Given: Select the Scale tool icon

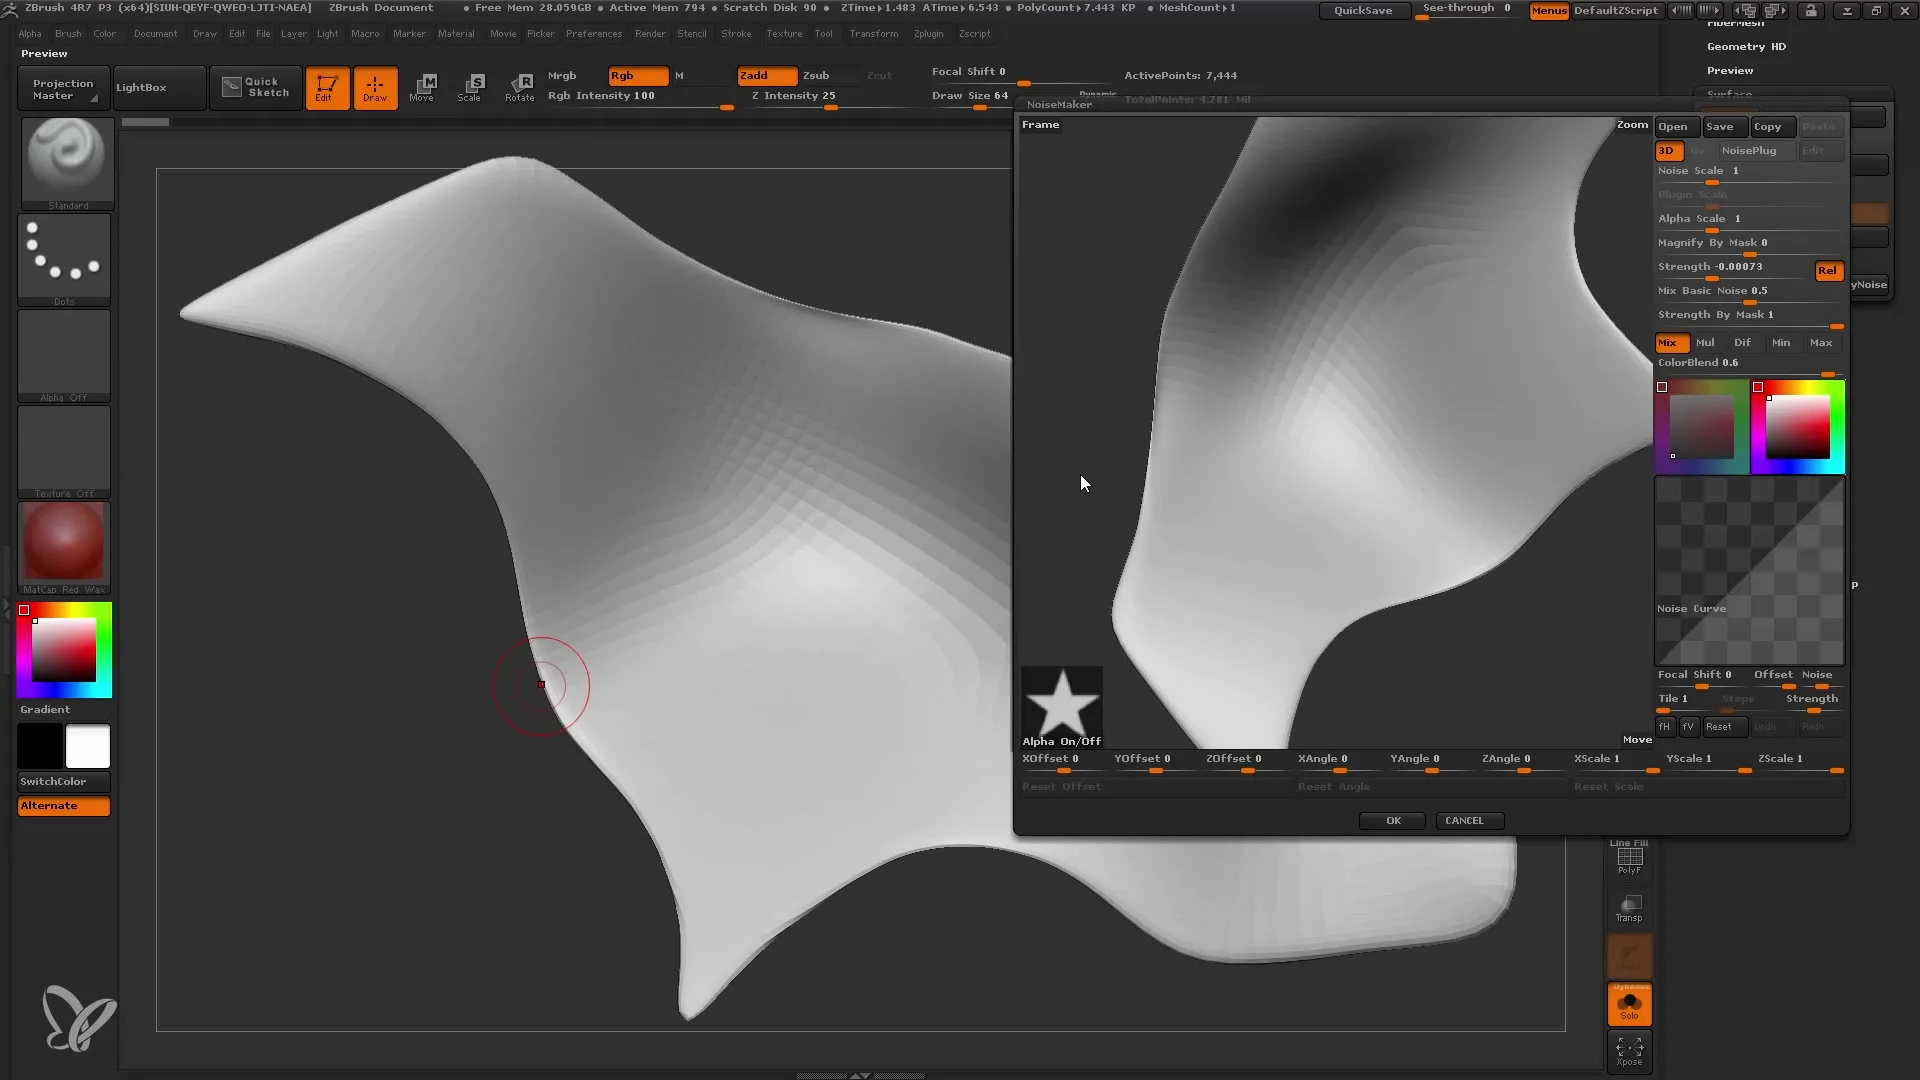Looking at the screenshot, I should point(469,86).
